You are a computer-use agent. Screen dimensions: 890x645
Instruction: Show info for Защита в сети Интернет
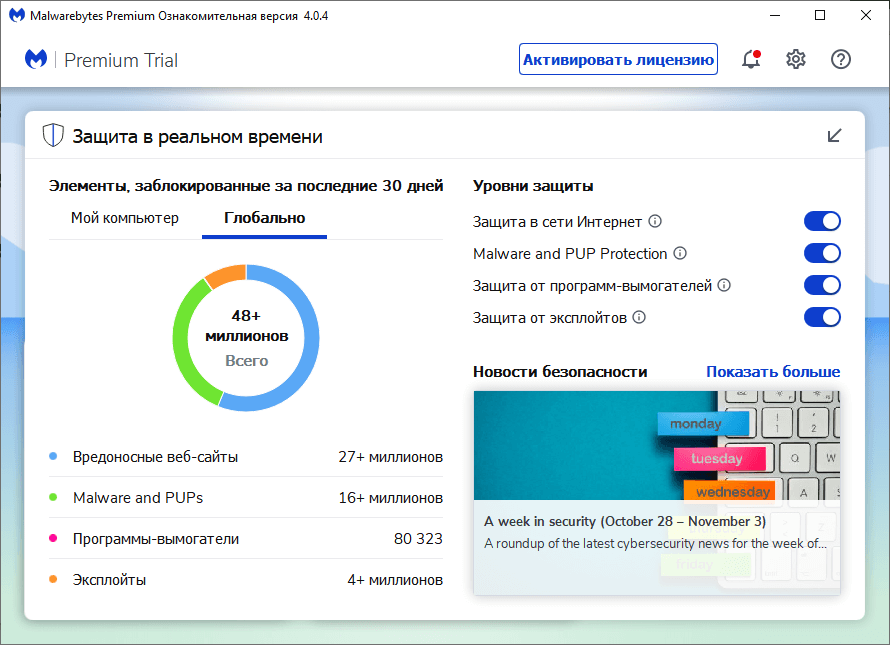point(655,221)
